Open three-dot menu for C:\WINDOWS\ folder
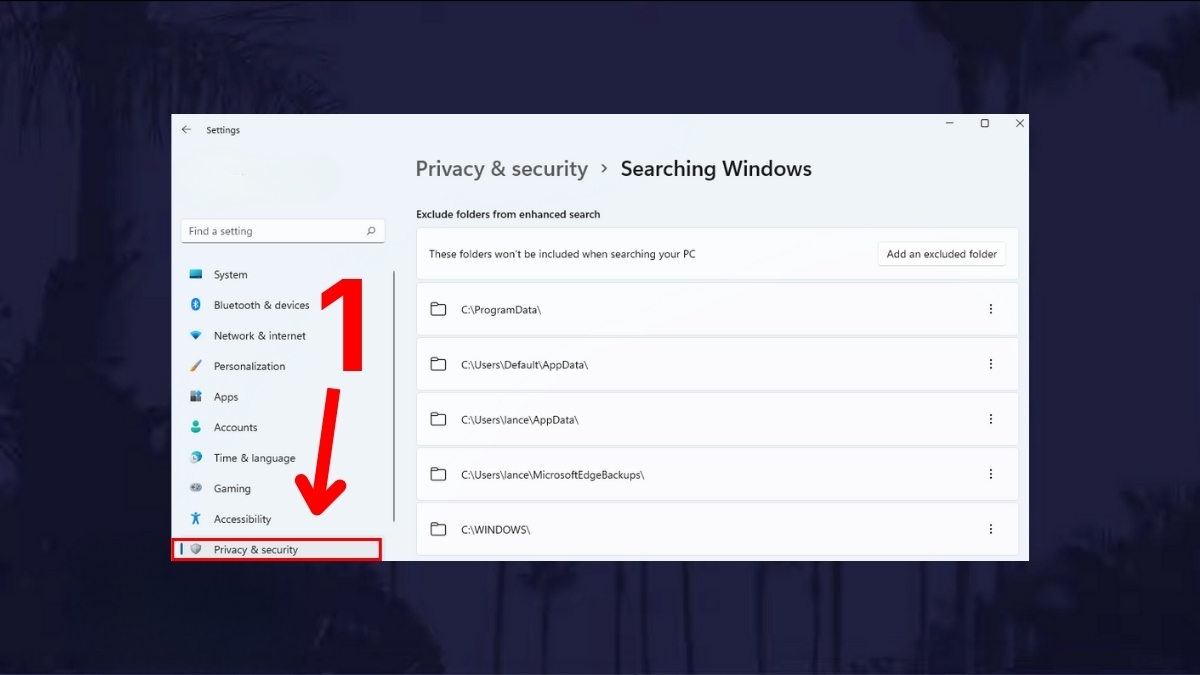Viewport: 1200px width, 675px height. [991, 529]
